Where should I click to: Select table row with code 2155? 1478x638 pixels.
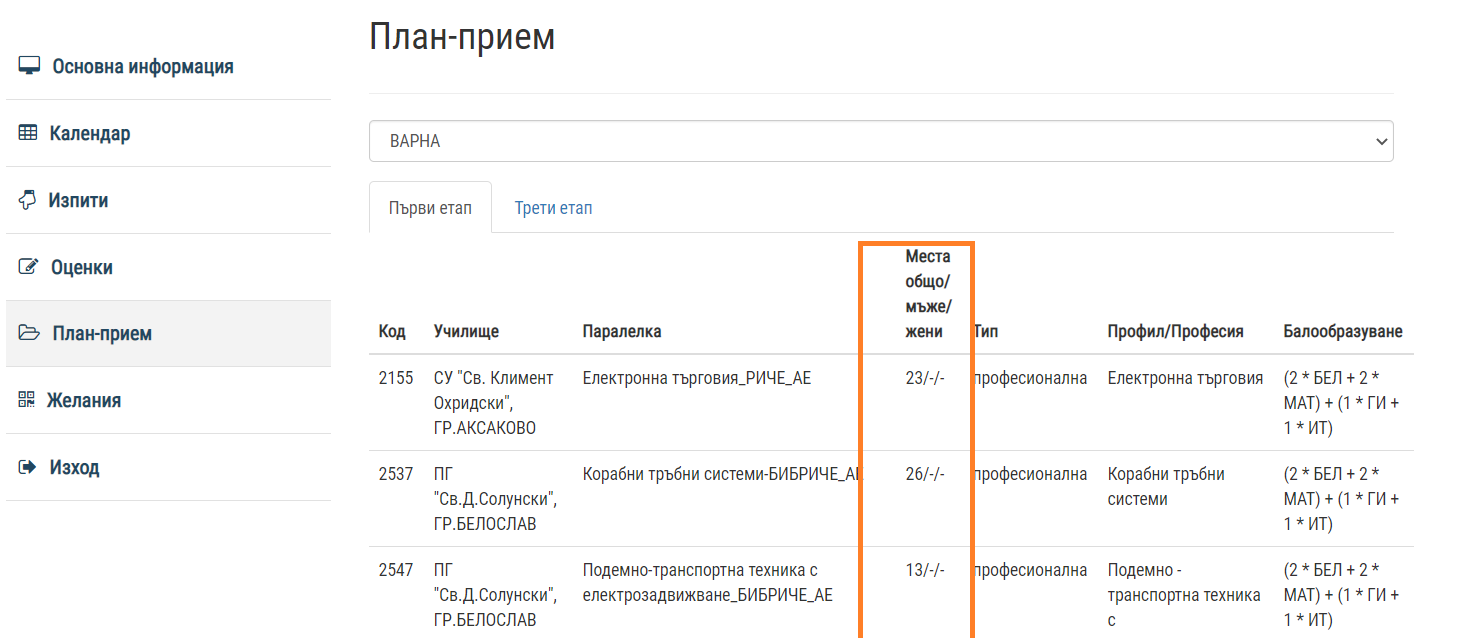(x=396, y=378)
